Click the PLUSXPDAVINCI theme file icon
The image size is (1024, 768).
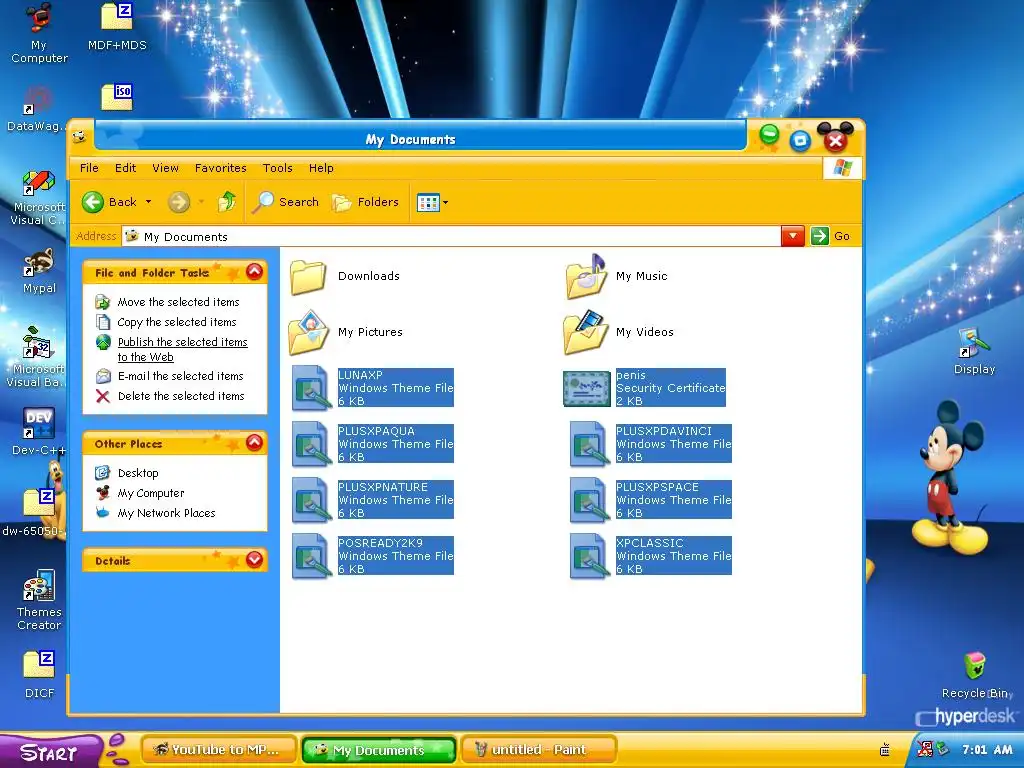coord(589,444)
